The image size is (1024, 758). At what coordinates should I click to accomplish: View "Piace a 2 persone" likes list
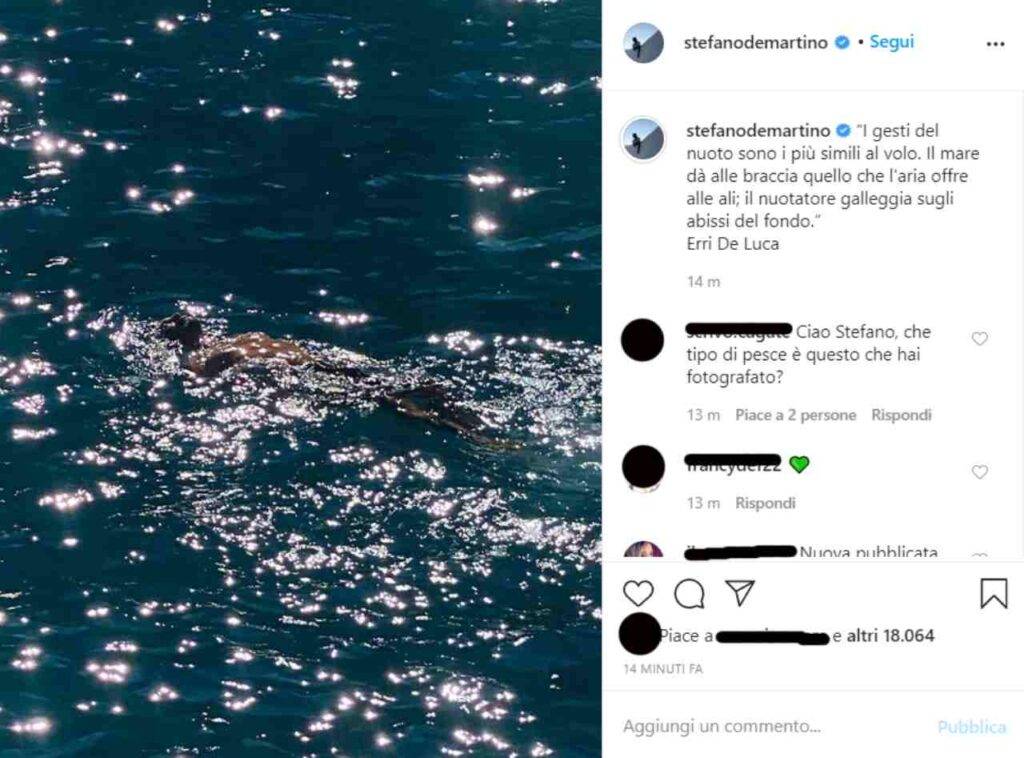point(795,415)
